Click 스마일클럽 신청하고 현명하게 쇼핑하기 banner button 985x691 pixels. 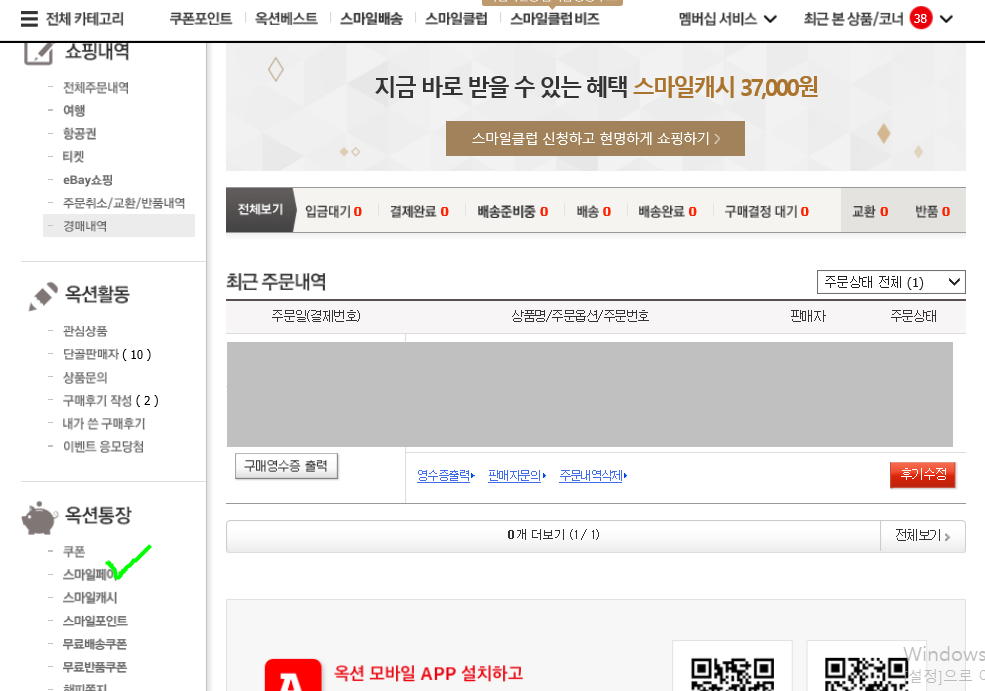[x=596, y=139]
